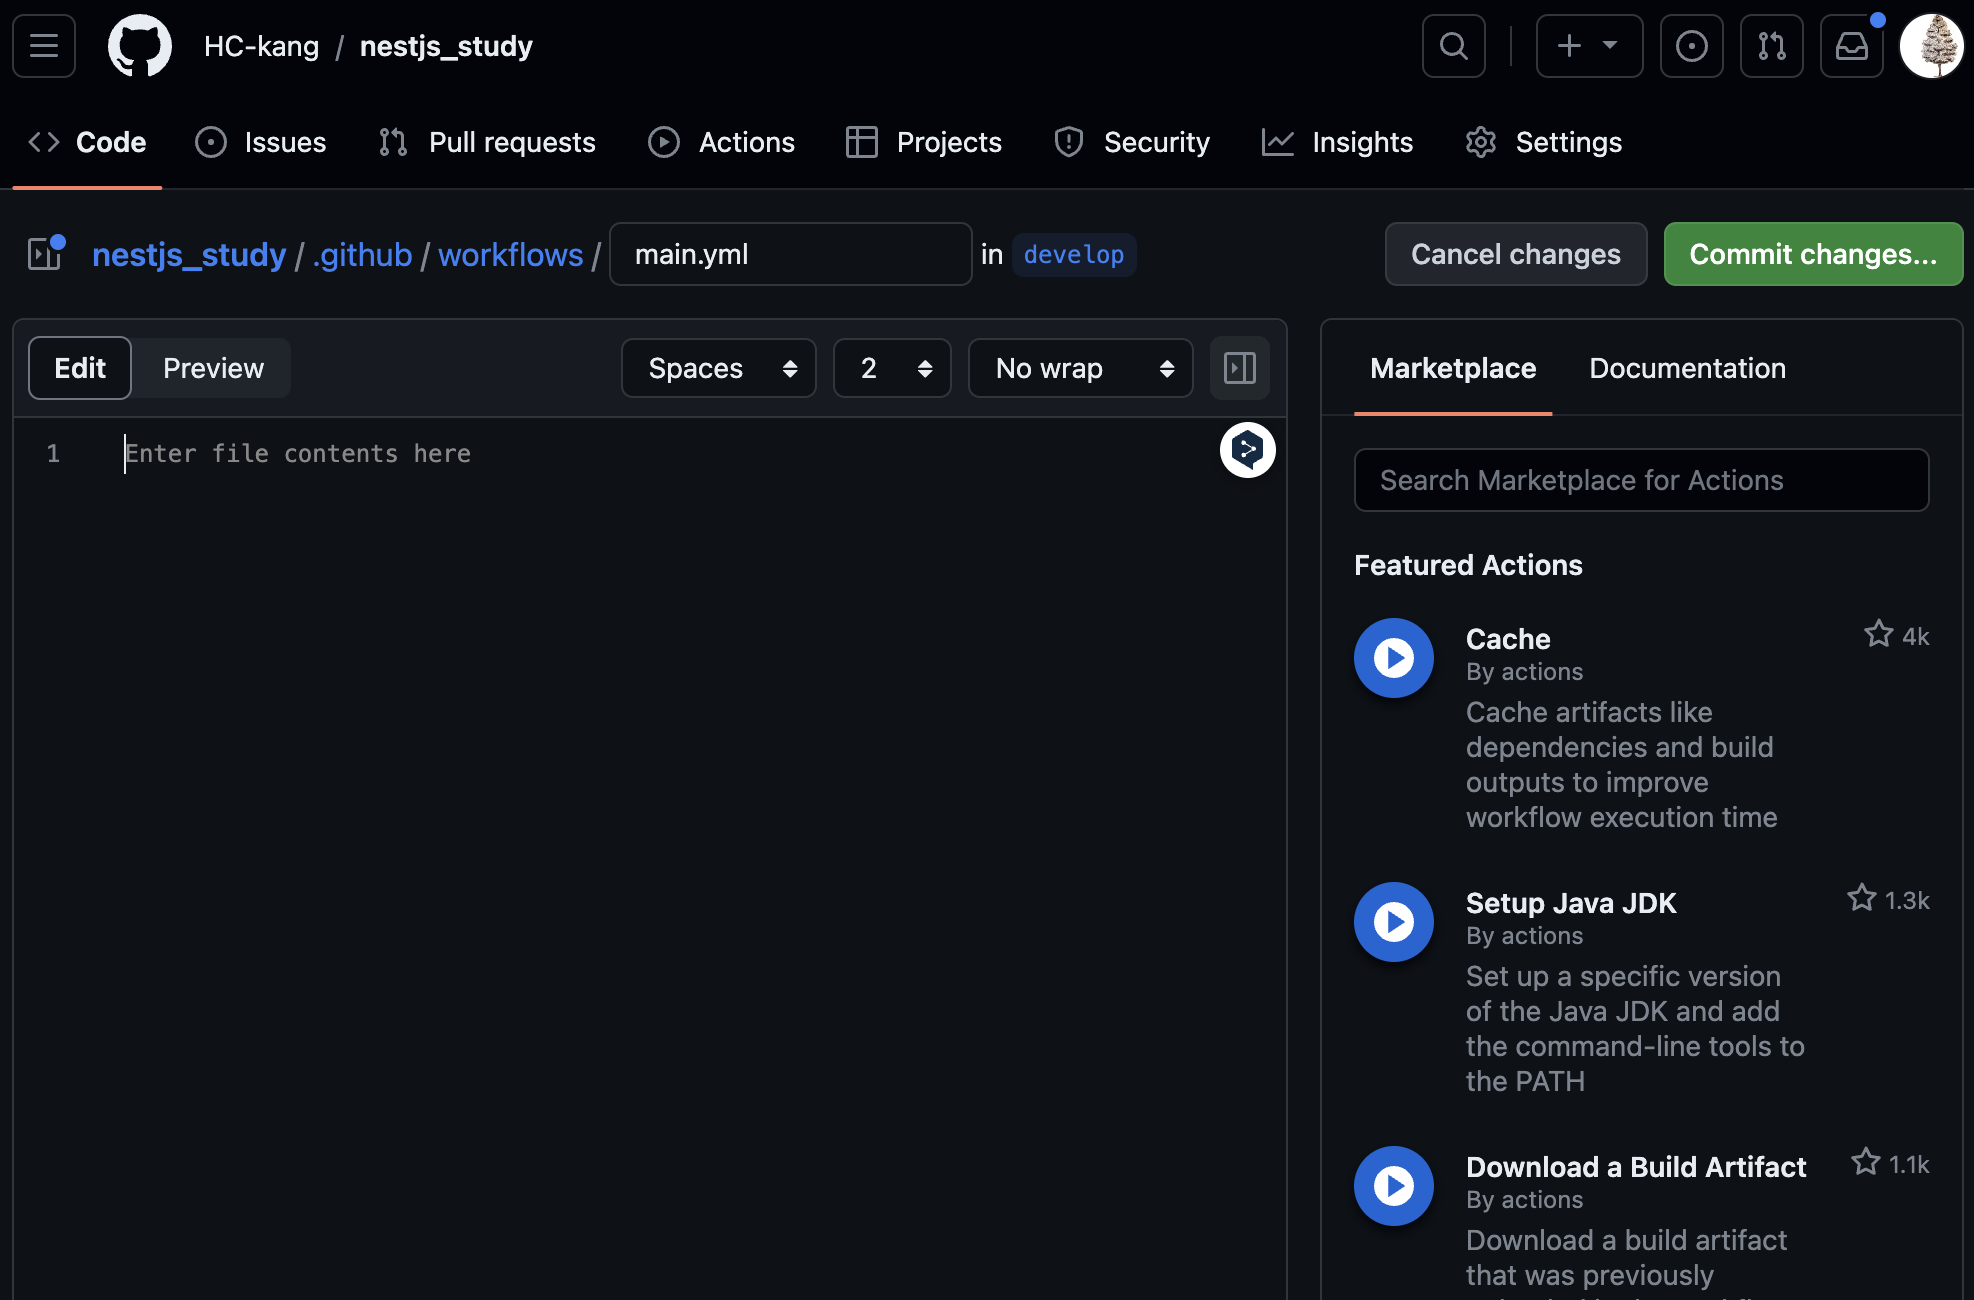This screenshot has width=1974, height=1300.
Task: Select the Marketplace tab
Action: point(1453,368)
